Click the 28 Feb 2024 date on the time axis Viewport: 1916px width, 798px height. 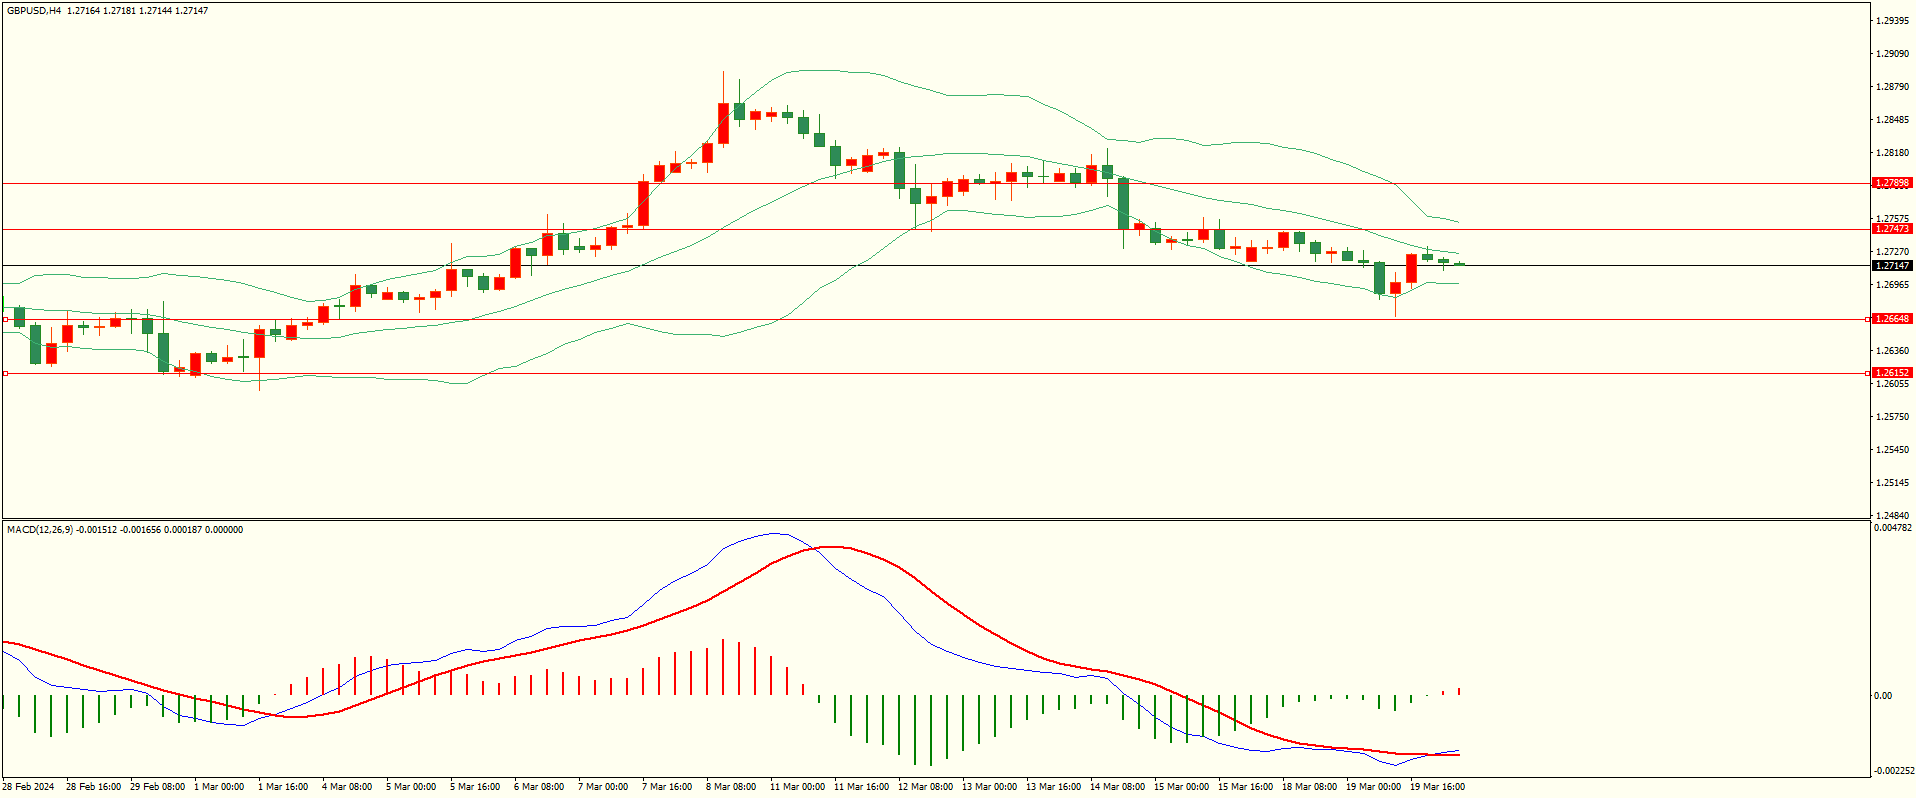29,787
